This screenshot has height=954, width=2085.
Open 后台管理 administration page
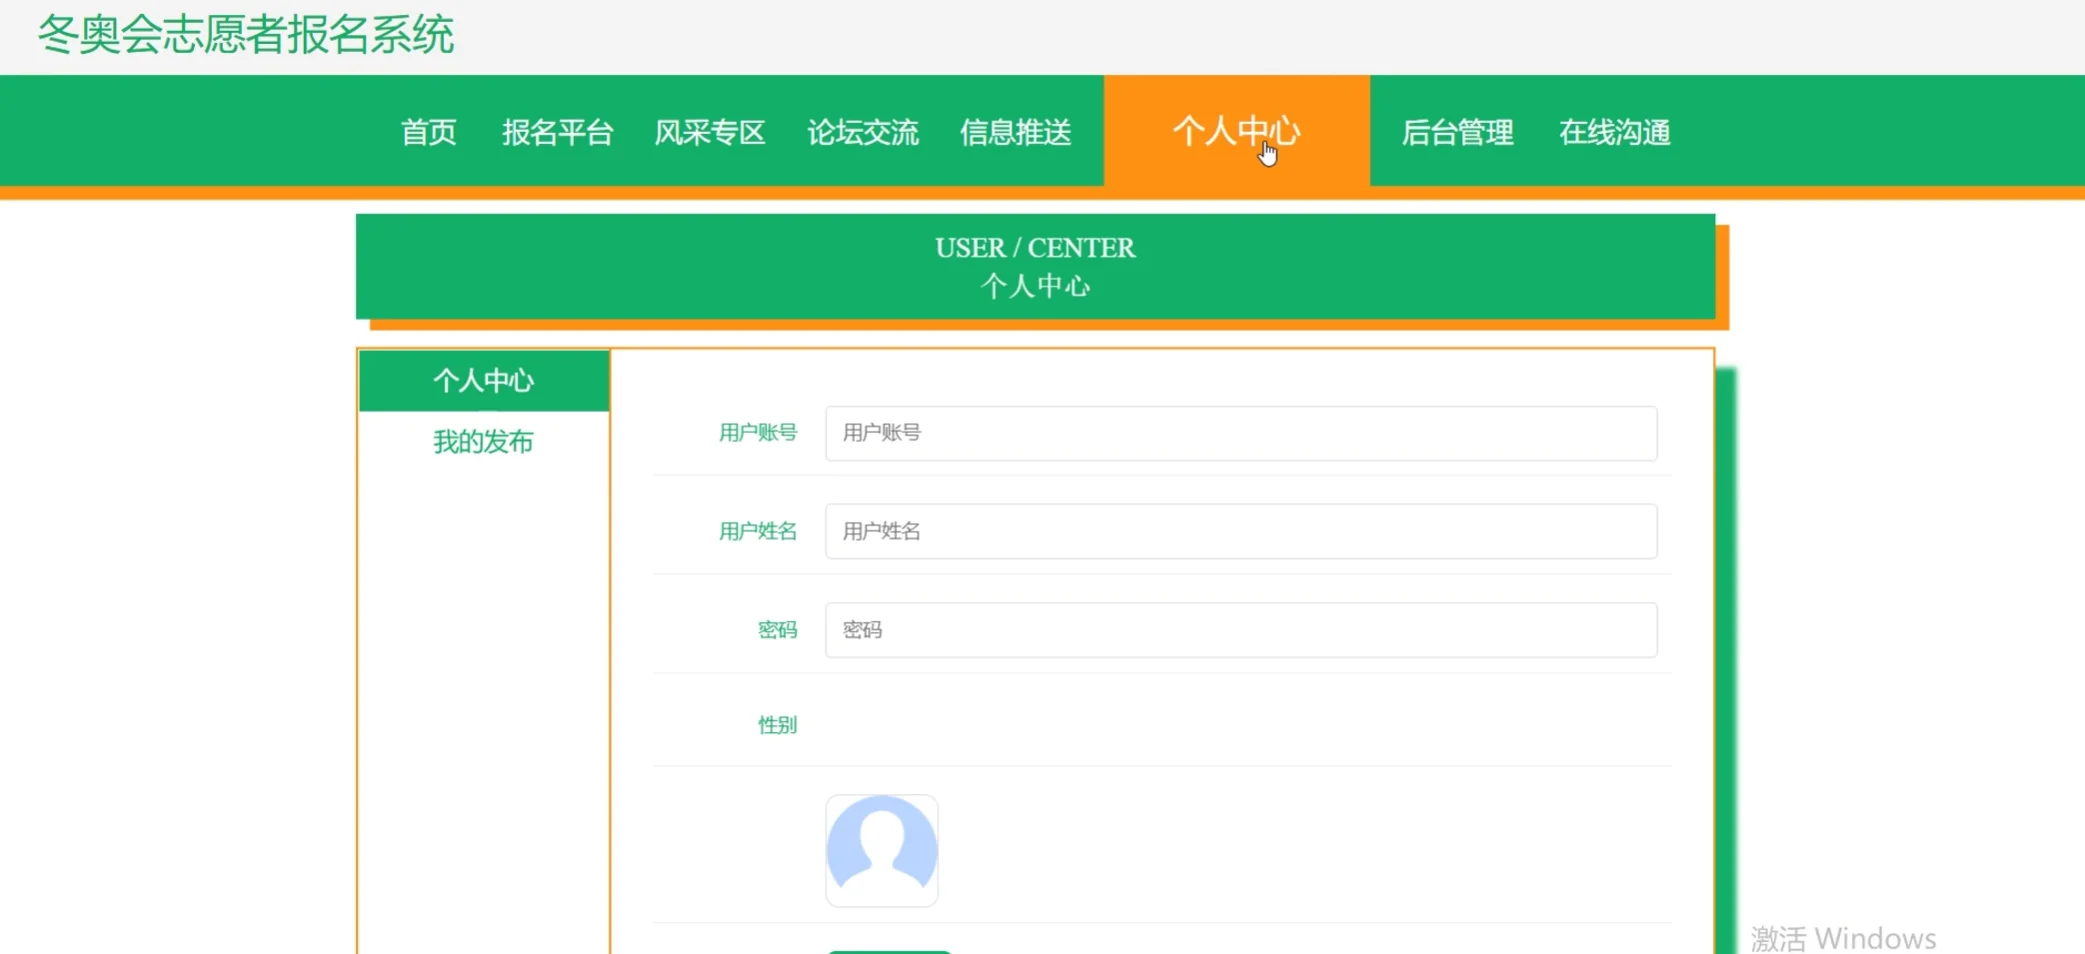(1456, 132)
